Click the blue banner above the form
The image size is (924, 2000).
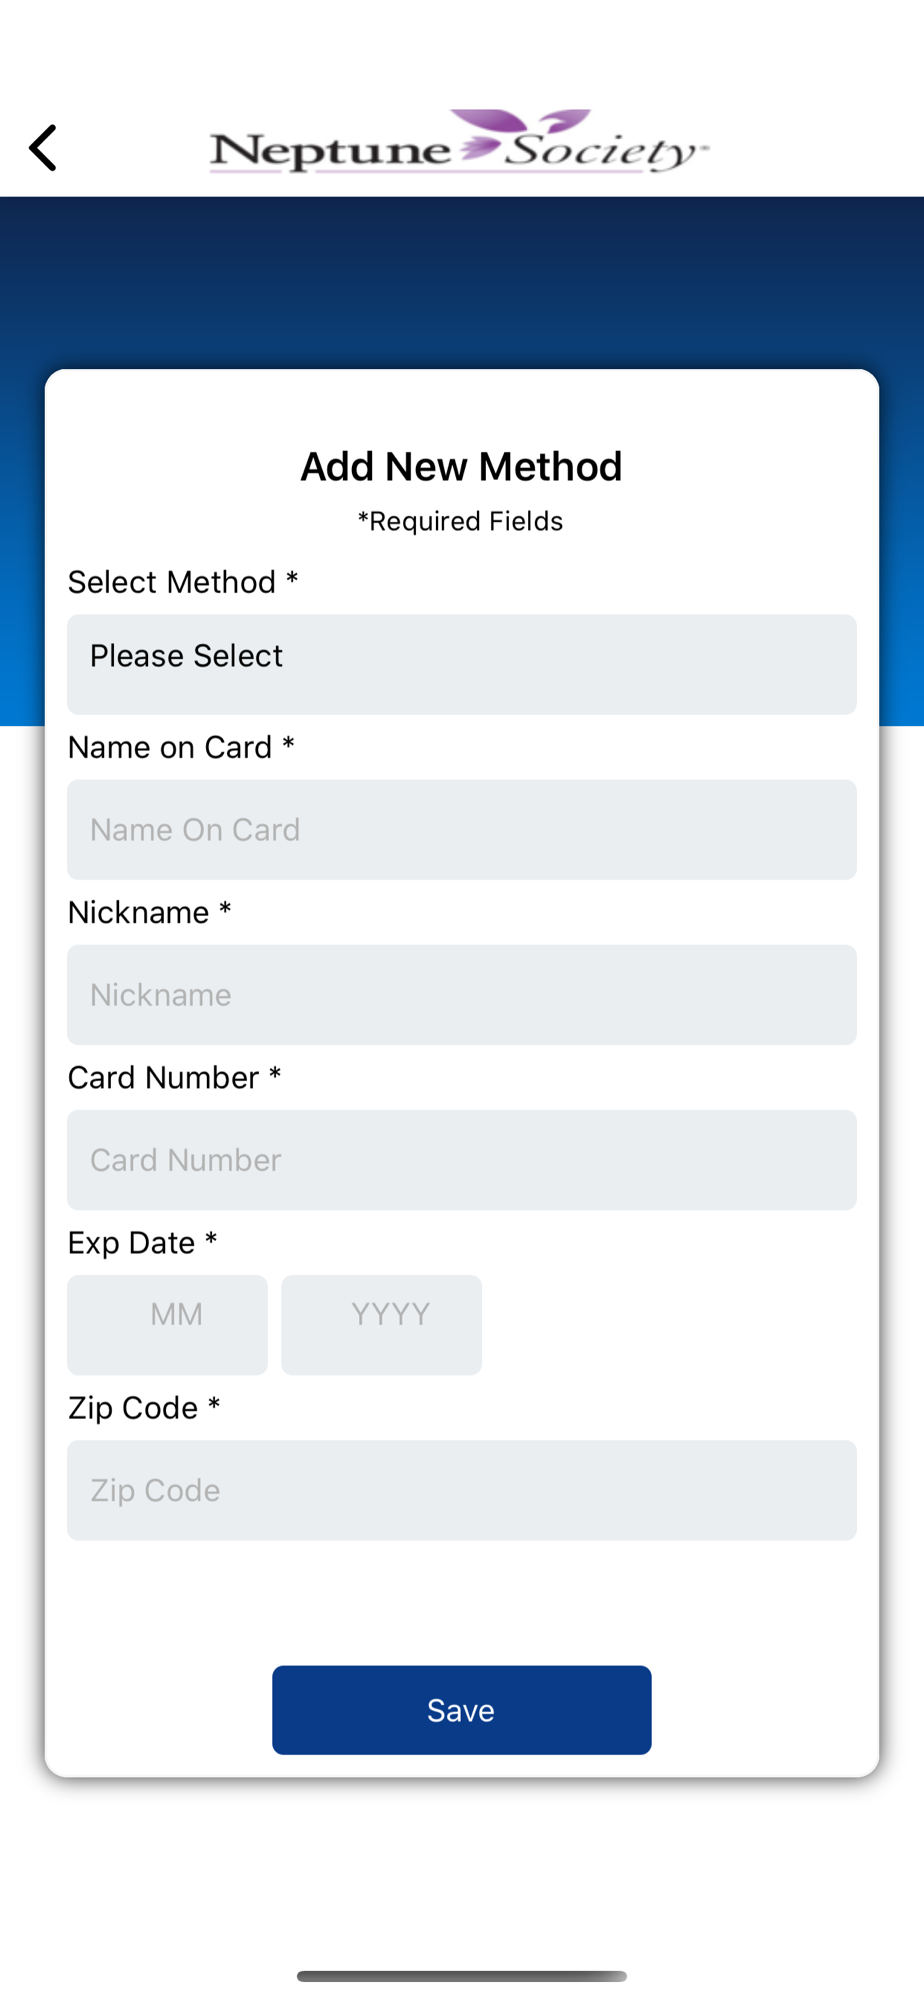pyautogui.click(x=462, y=282)
